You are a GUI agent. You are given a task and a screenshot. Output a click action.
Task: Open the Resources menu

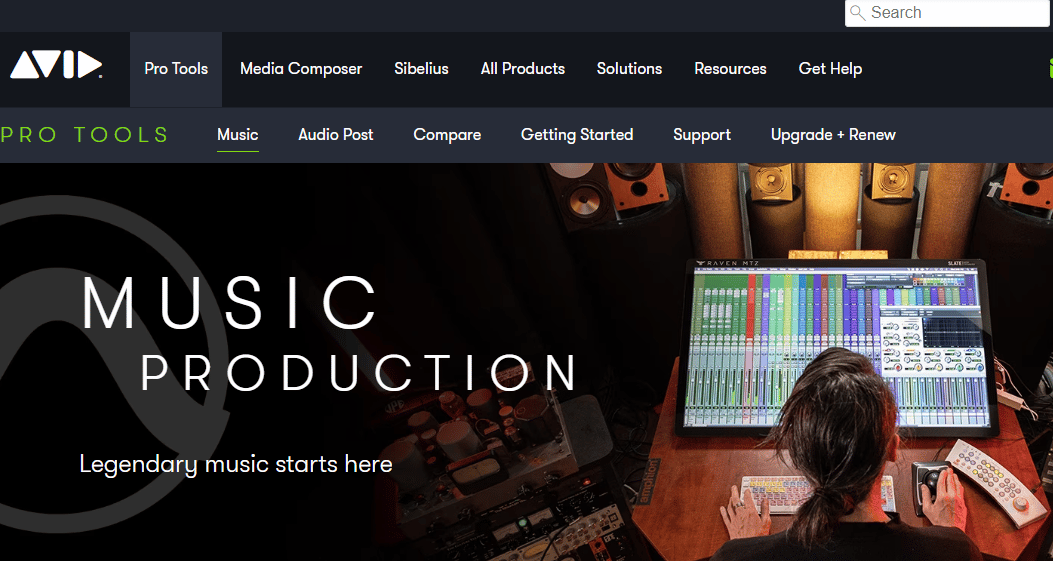point(730,69)
